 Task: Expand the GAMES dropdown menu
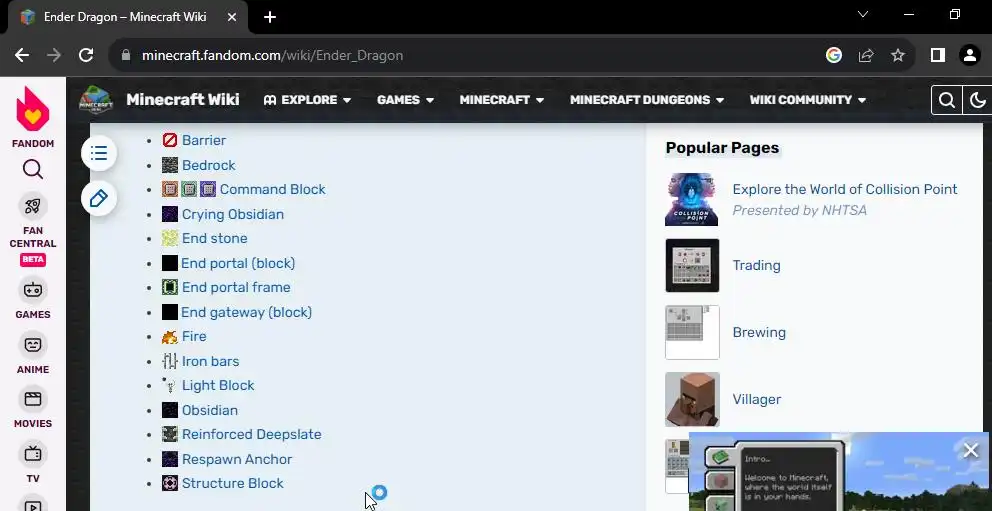point(406,100)
